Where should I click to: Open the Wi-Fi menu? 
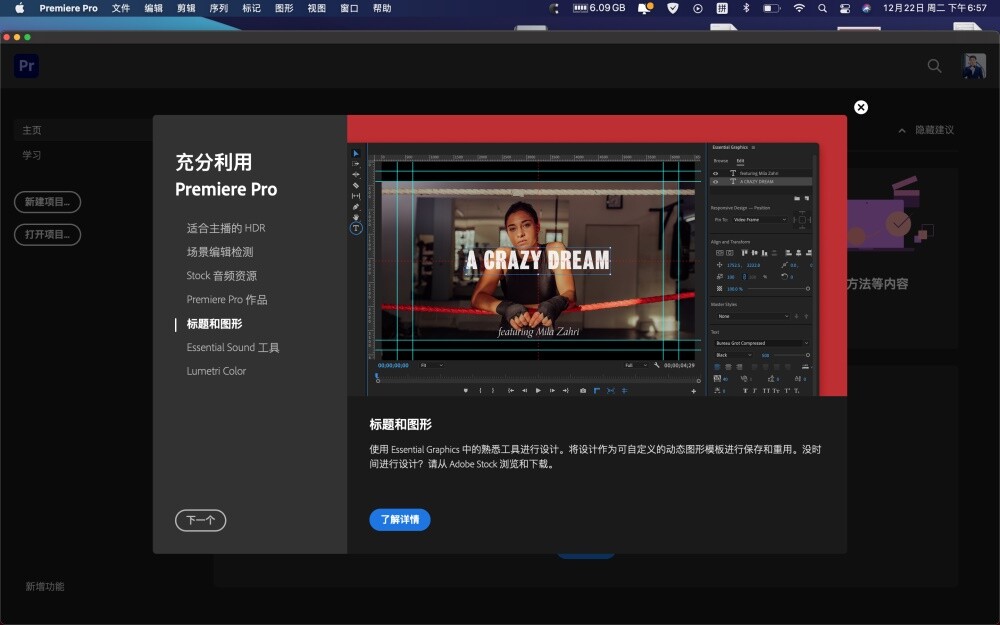798,8
